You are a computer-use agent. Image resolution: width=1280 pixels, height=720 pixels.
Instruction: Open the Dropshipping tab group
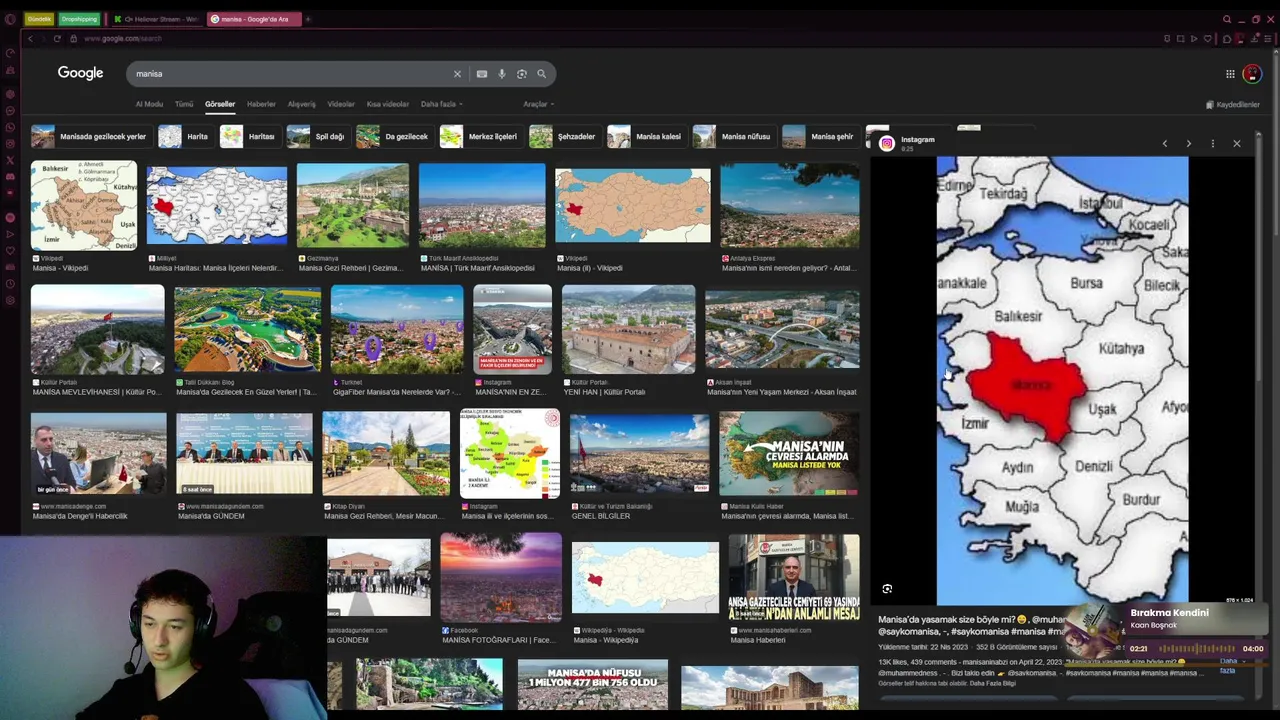(x=79, y=19)
